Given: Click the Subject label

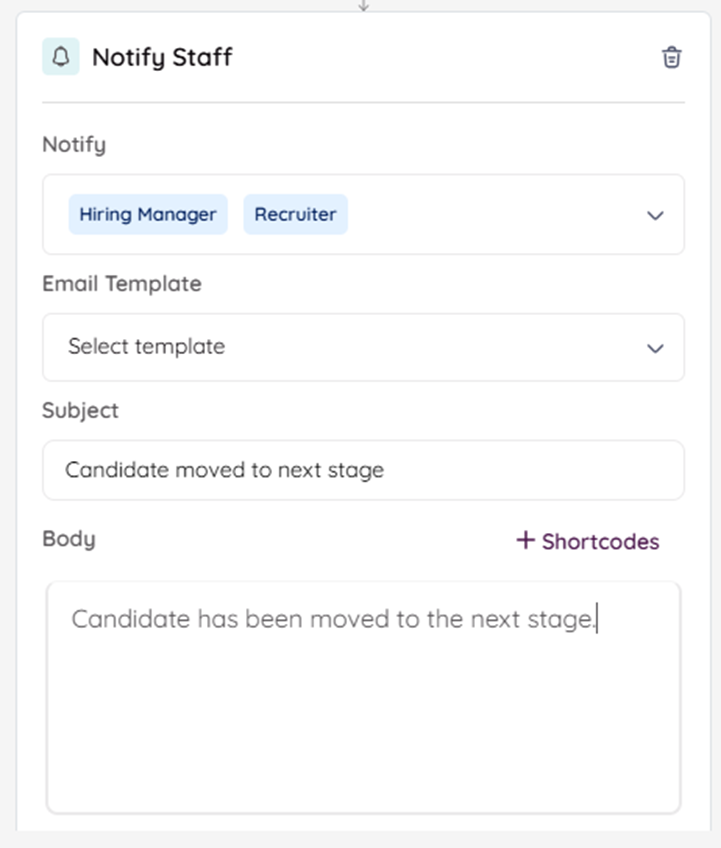Looking at the screenshot, I should coord(80,410).
